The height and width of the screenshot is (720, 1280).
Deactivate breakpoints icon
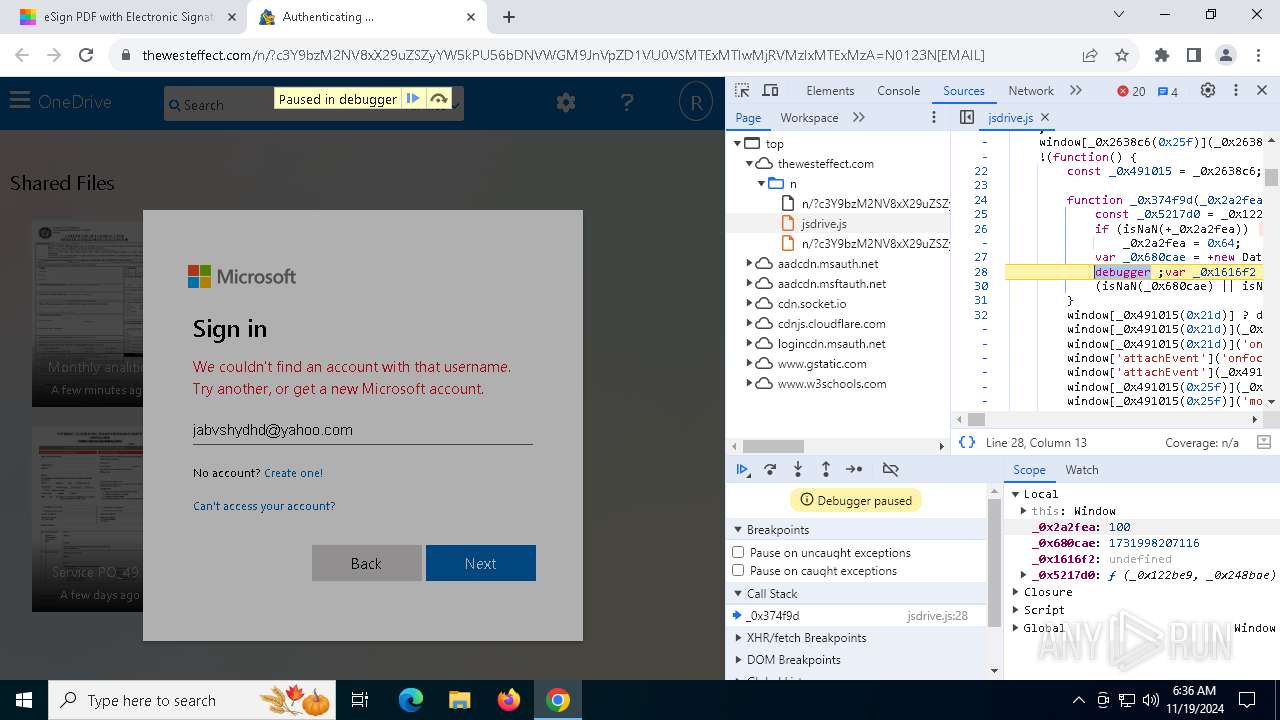(890, 469)
